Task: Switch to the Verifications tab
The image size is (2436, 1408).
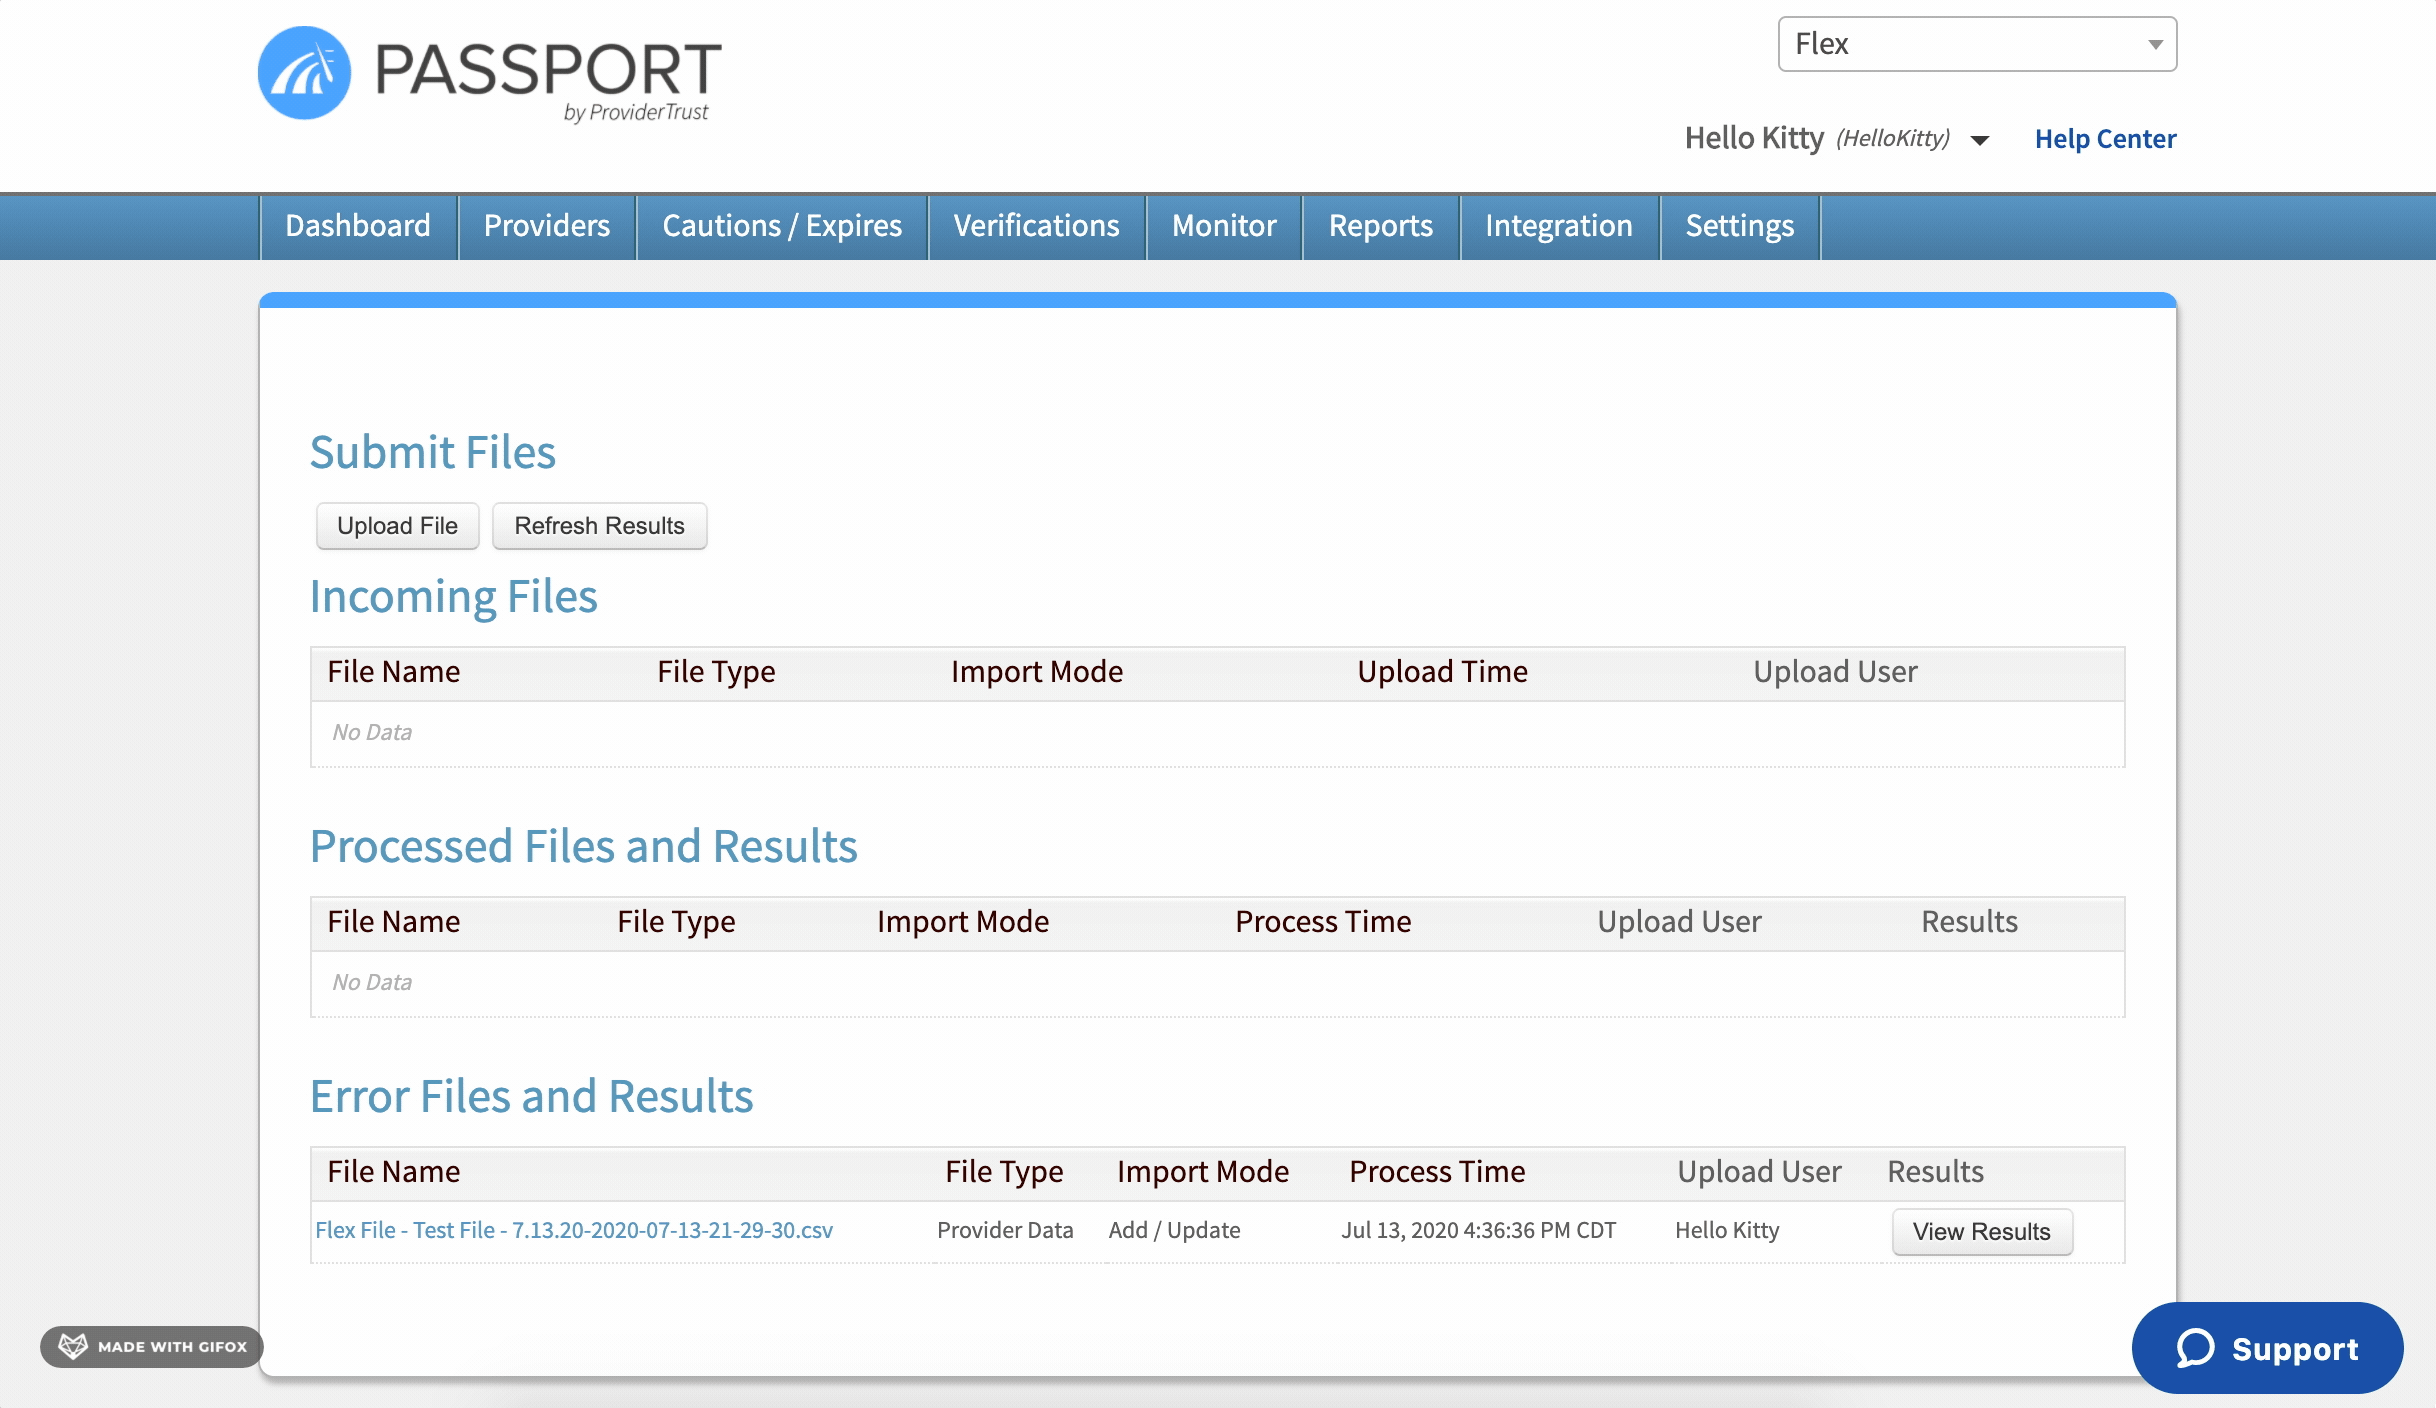Action: 1037,226
